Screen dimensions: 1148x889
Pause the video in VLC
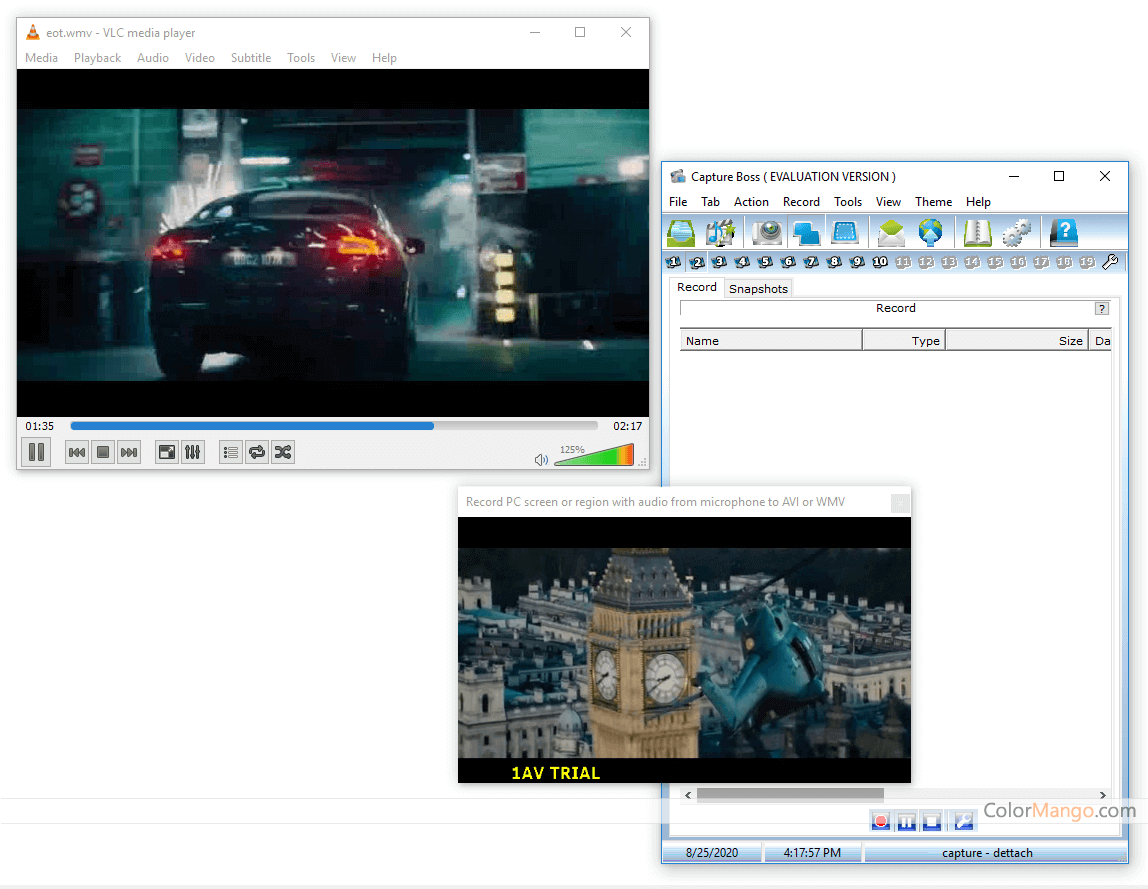coord(36,452)
